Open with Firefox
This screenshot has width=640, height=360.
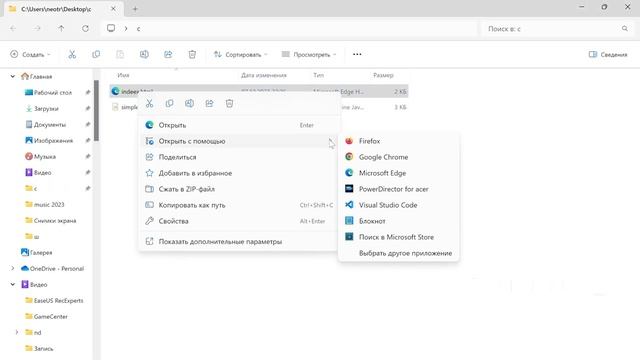coord(399,141)
